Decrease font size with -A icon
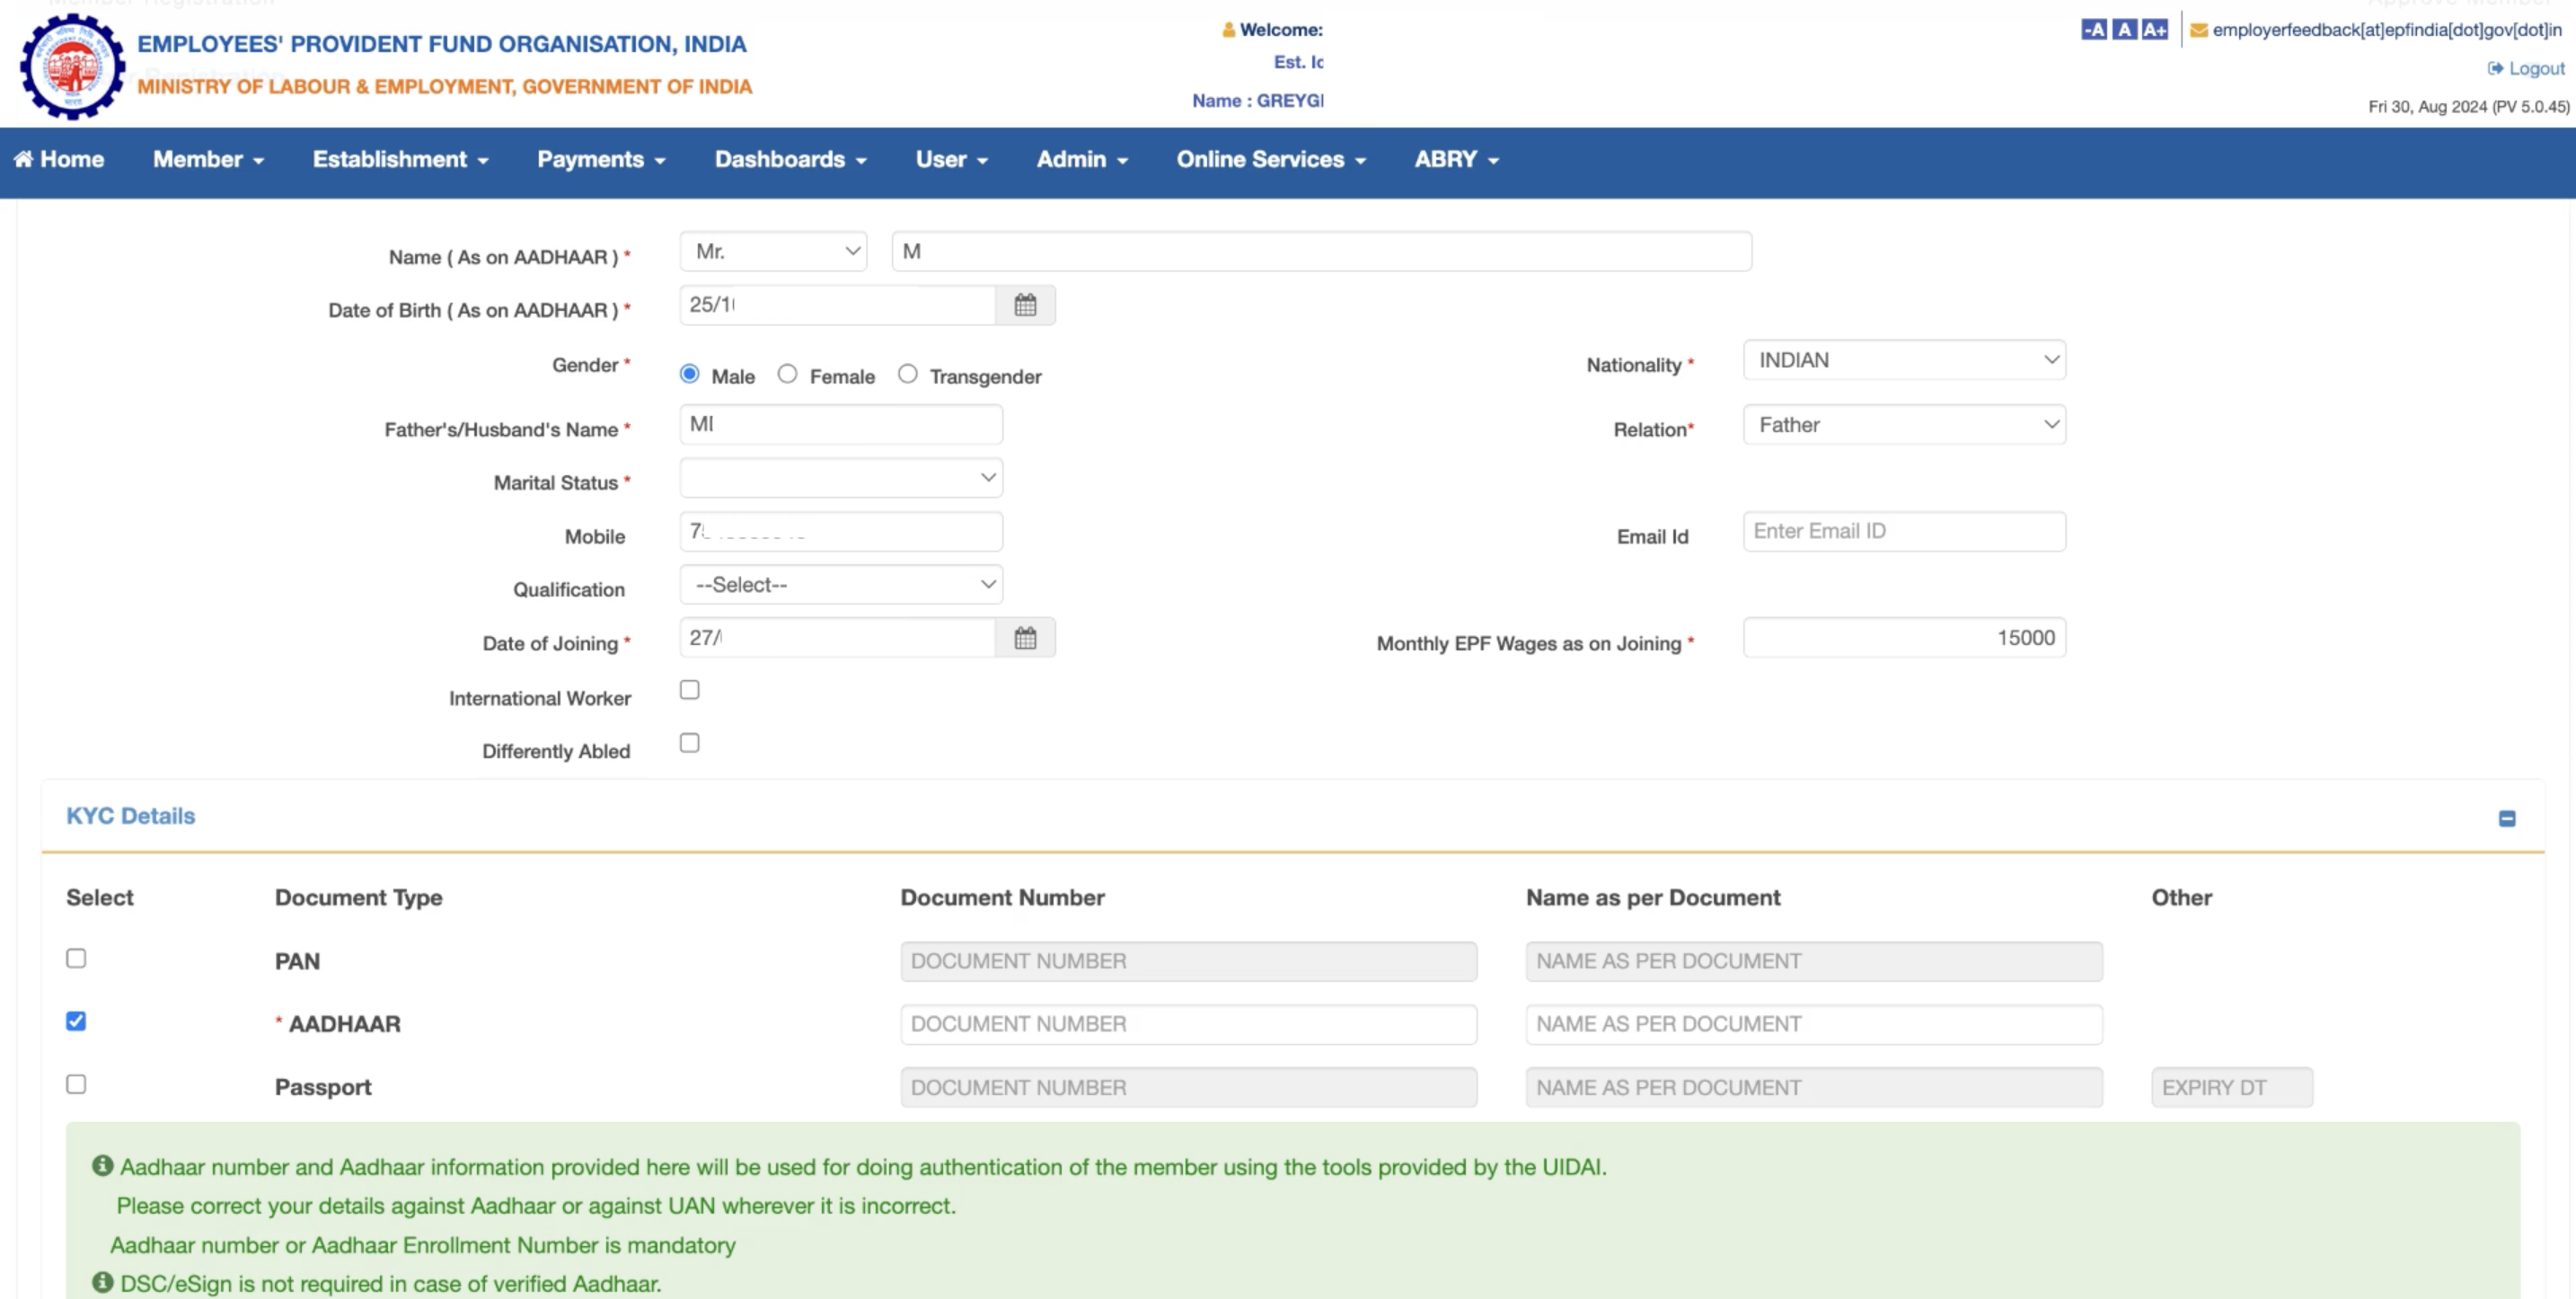 pyautogui.click(x=2093, y=29)
